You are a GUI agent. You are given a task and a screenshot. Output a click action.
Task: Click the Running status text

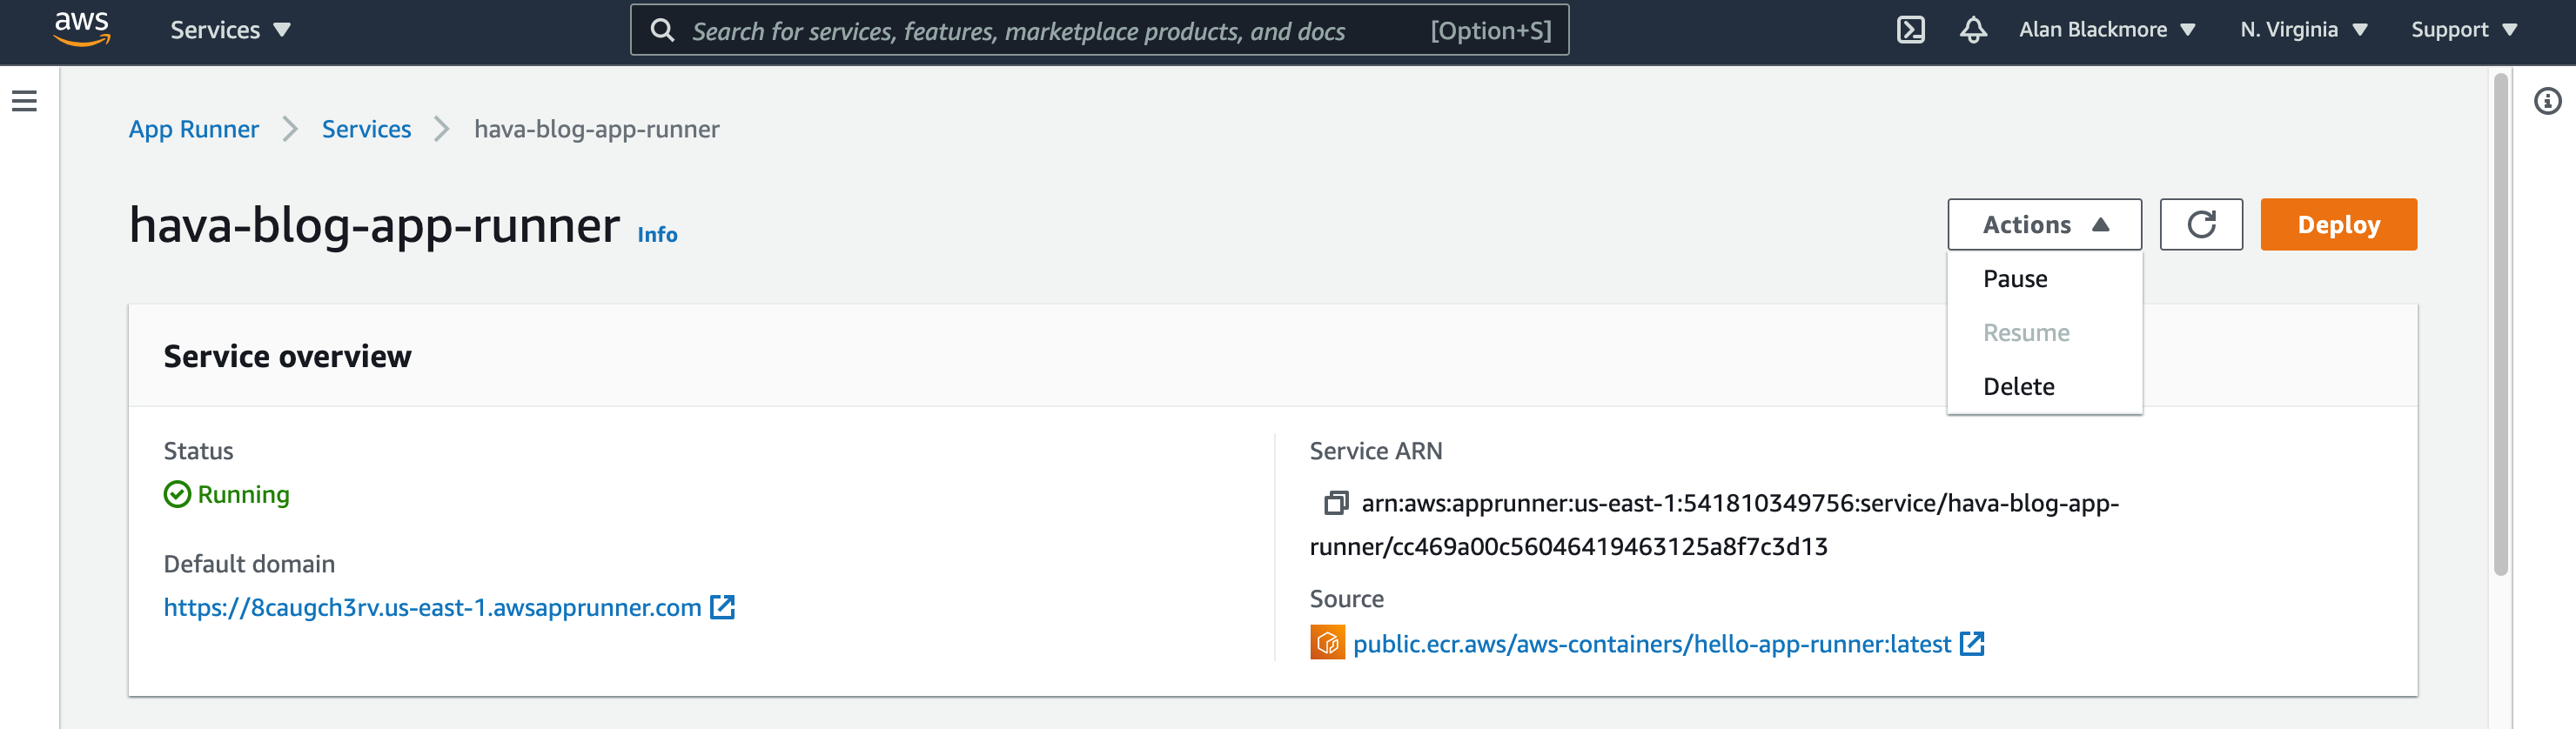(243, 494)
